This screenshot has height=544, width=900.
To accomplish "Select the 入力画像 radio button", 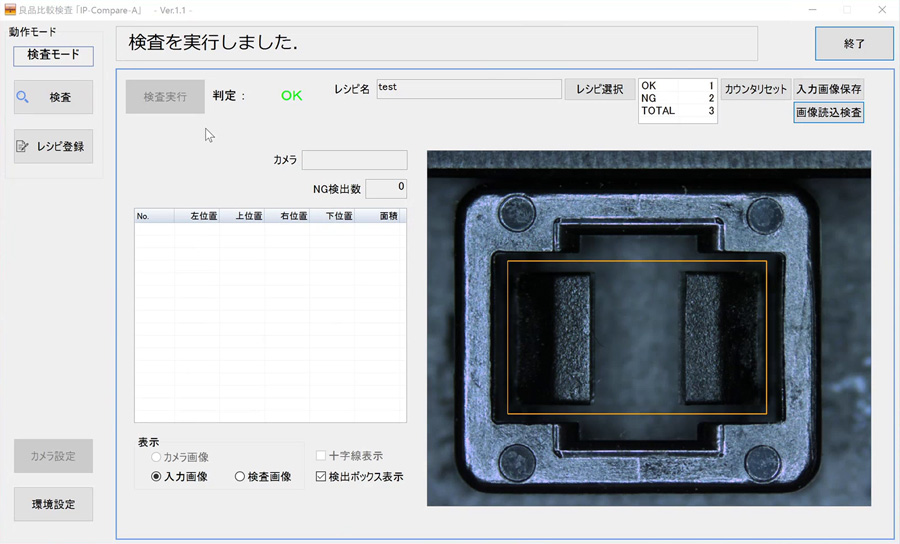I will click(156, 477).
